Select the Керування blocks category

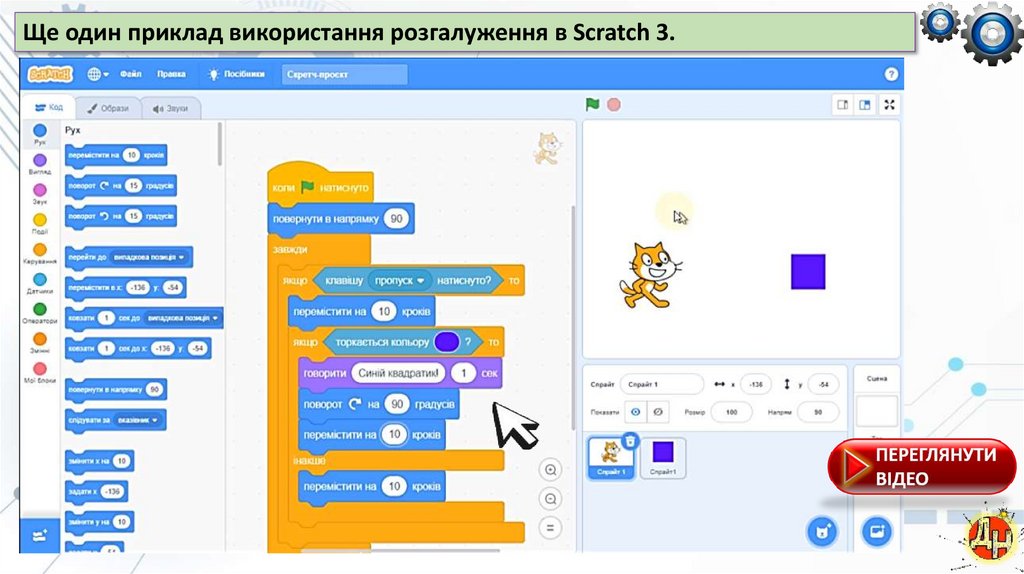click(40, 253)
